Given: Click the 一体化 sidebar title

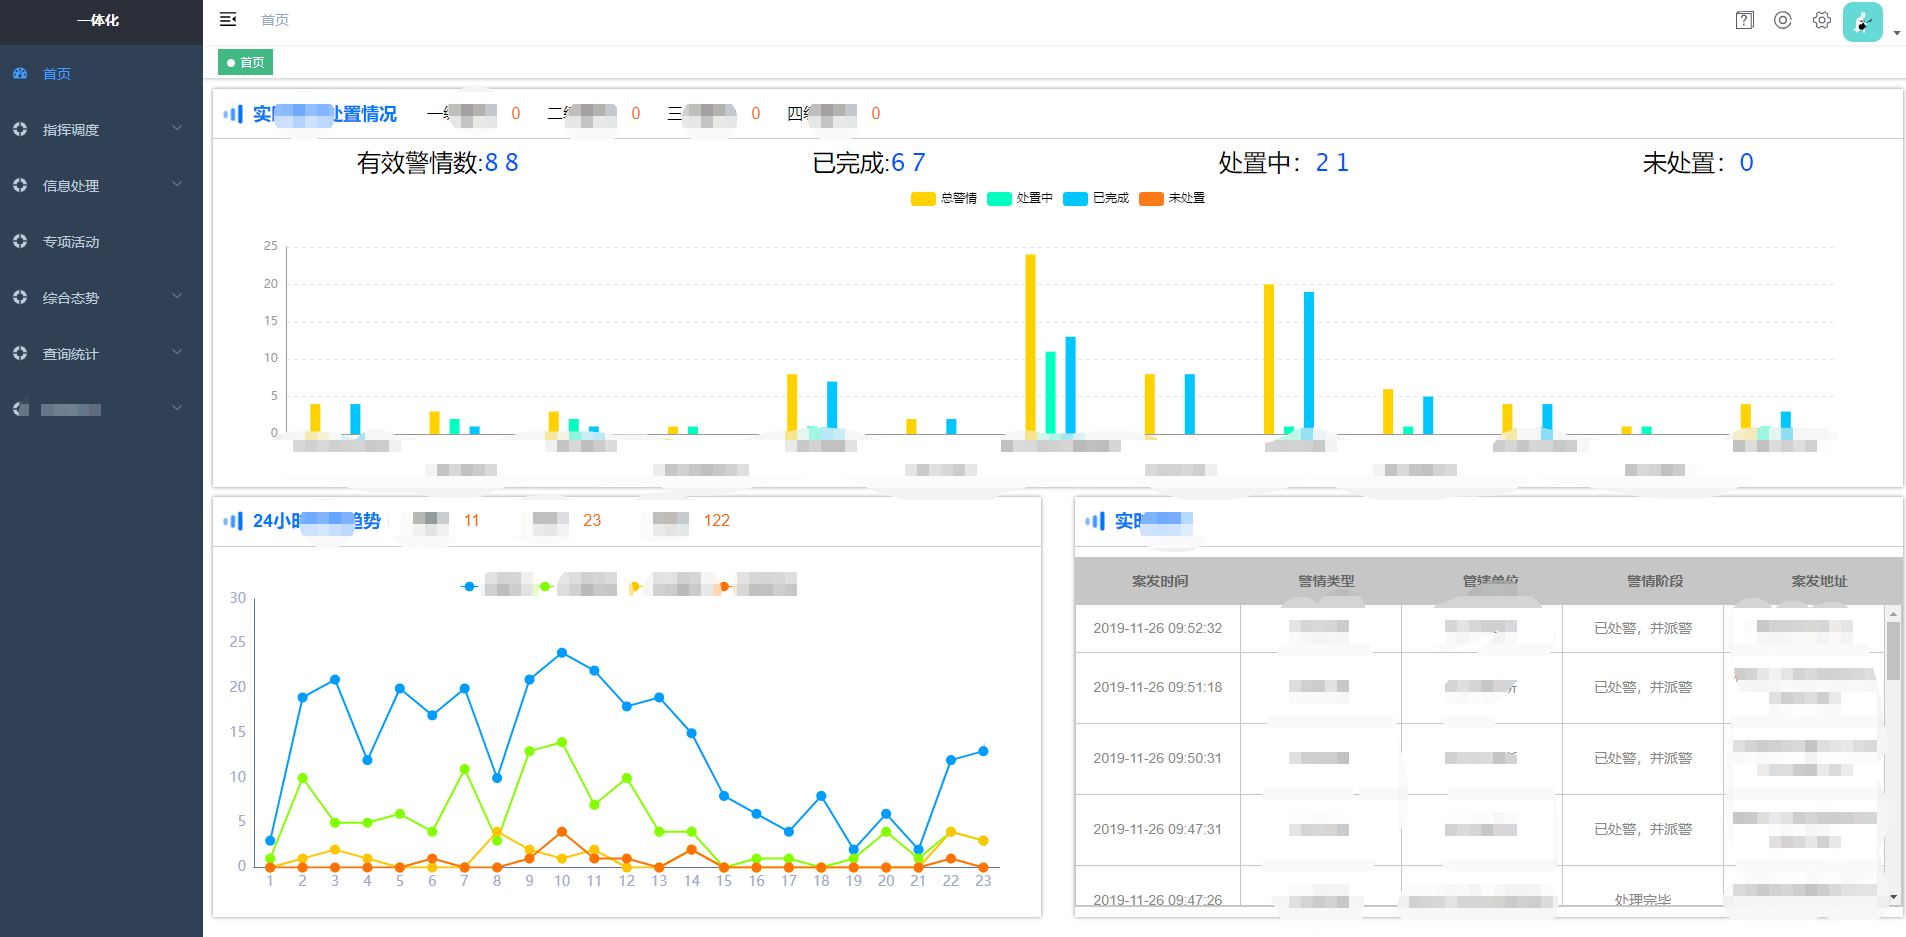Looking at the screenshot, I should 98,20.
